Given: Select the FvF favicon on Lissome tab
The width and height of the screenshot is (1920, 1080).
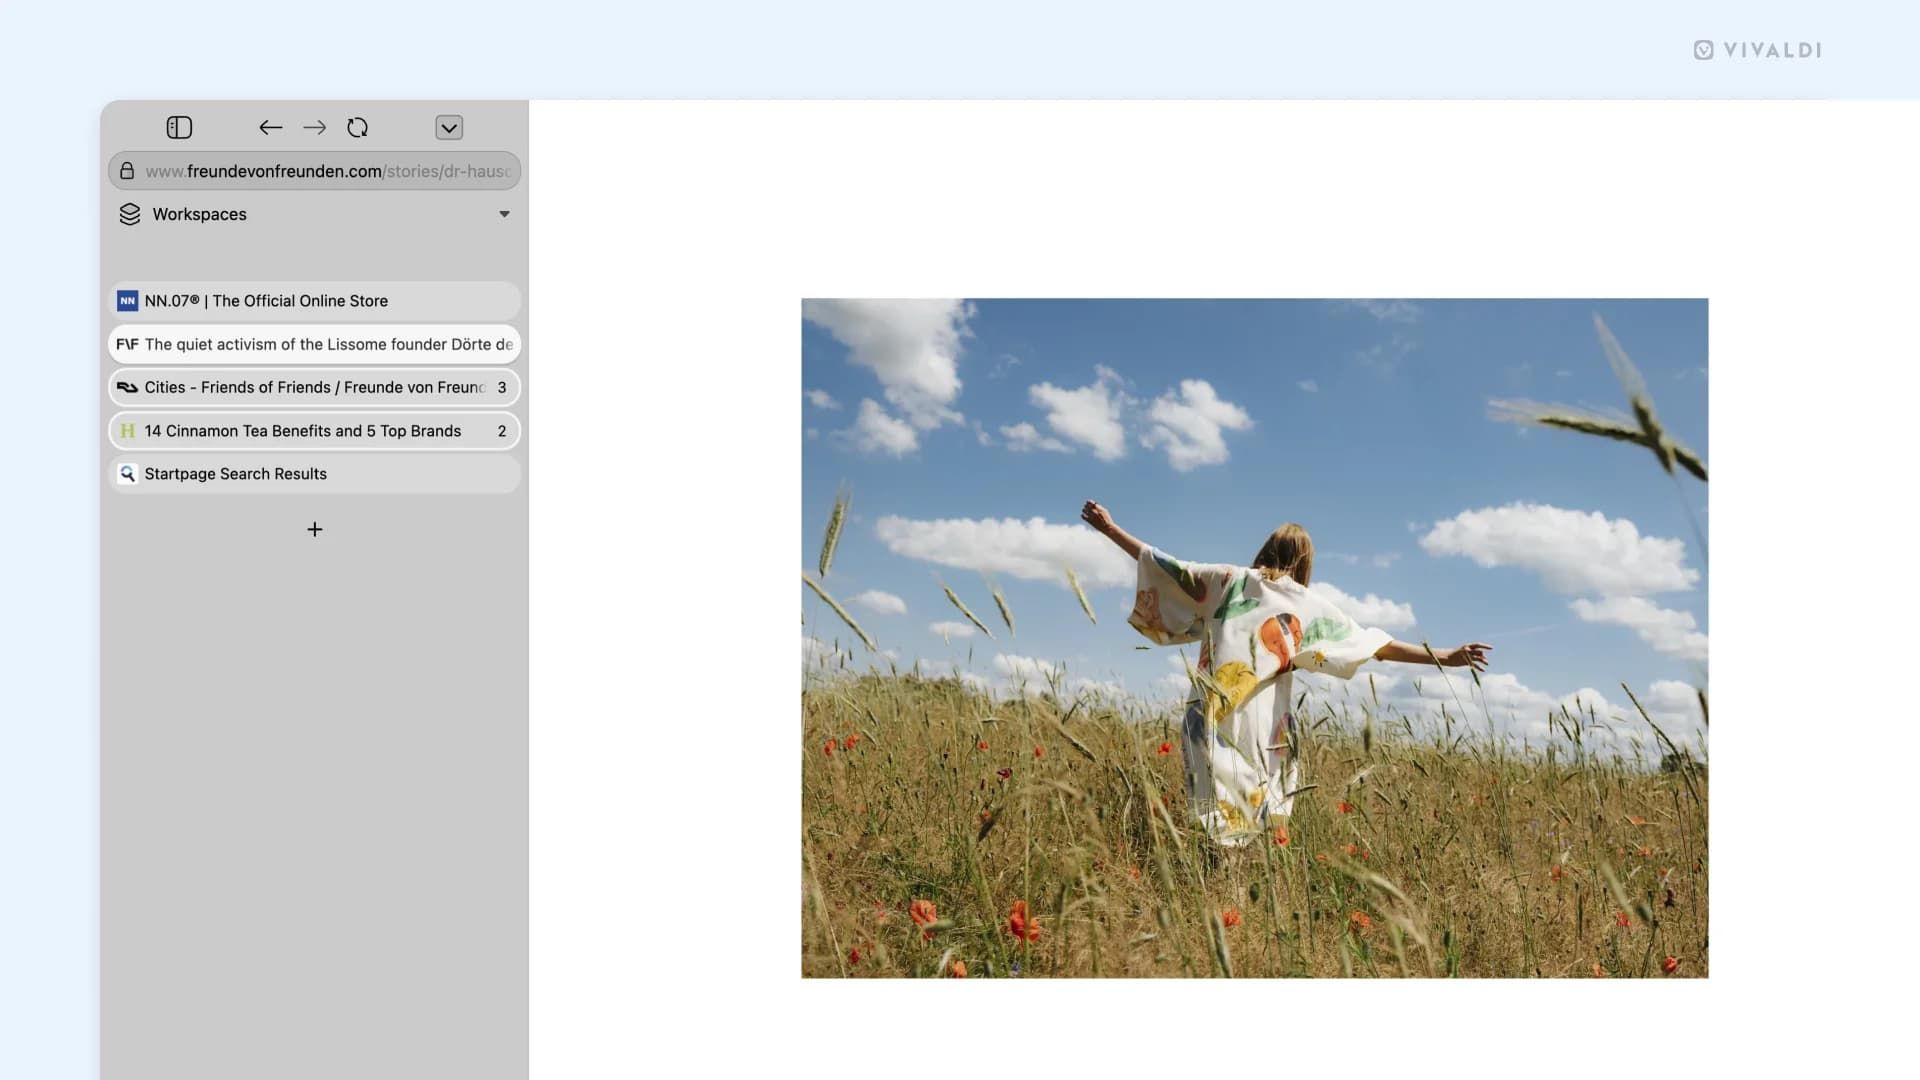Looking at the screenshot, I should click(127, 344).
